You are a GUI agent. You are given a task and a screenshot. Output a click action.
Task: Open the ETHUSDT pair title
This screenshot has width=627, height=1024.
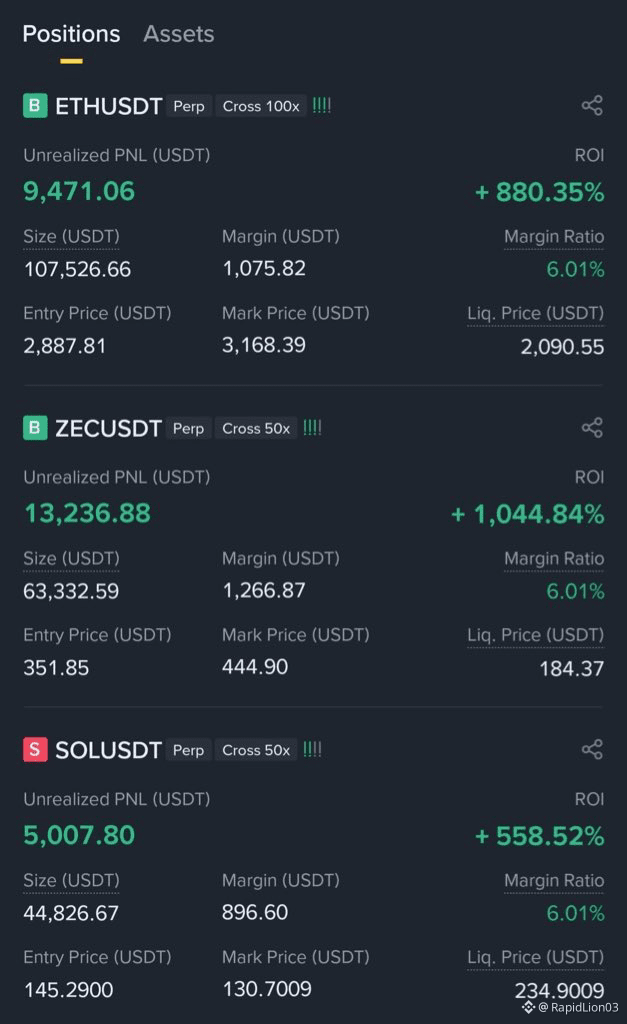point(108,106)
